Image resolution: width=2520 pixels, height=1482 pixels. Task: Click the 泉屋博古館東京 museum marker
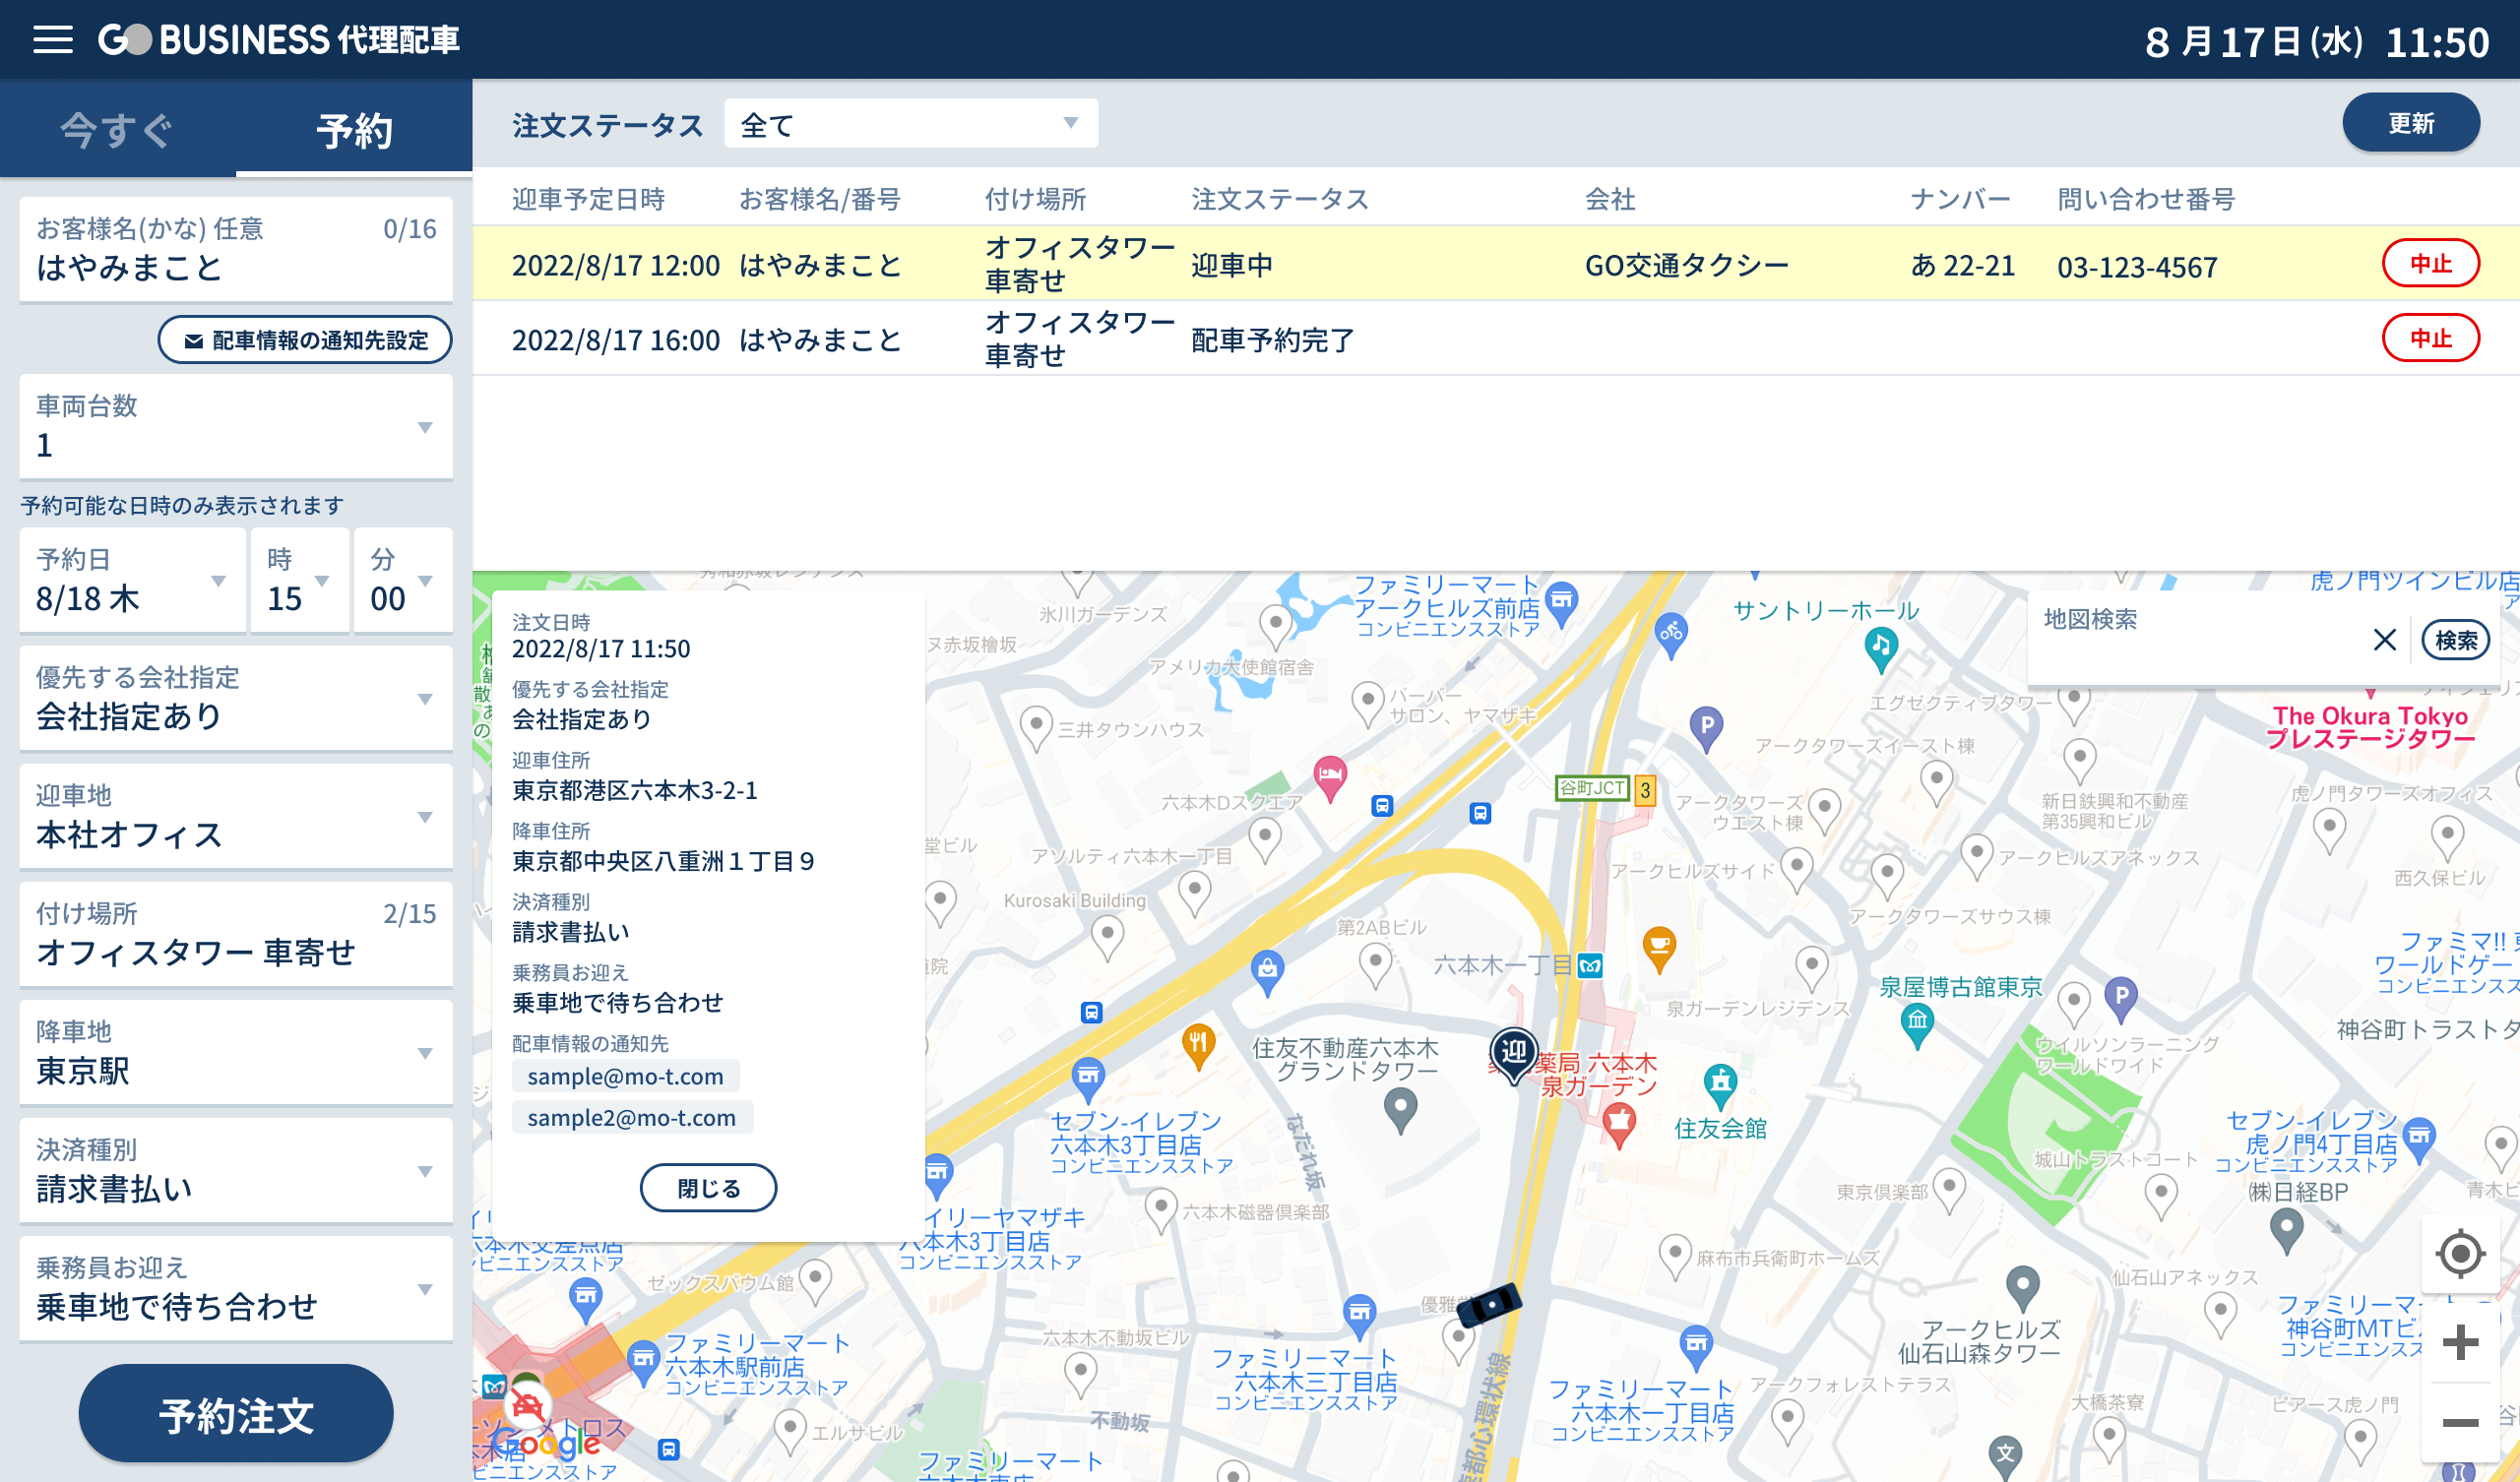tap(1917, 1022)
